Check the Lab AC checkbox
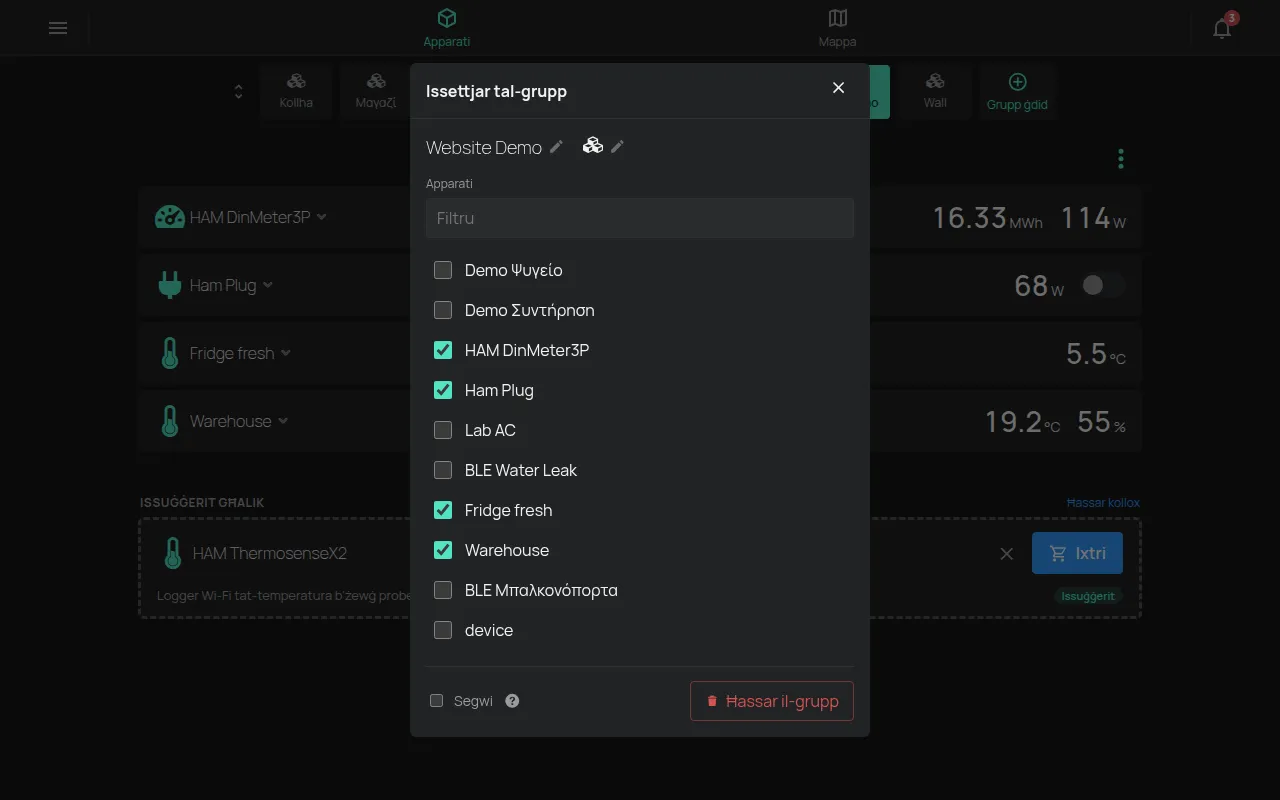Screen dimensions: 1280x800 pos(443,430)
